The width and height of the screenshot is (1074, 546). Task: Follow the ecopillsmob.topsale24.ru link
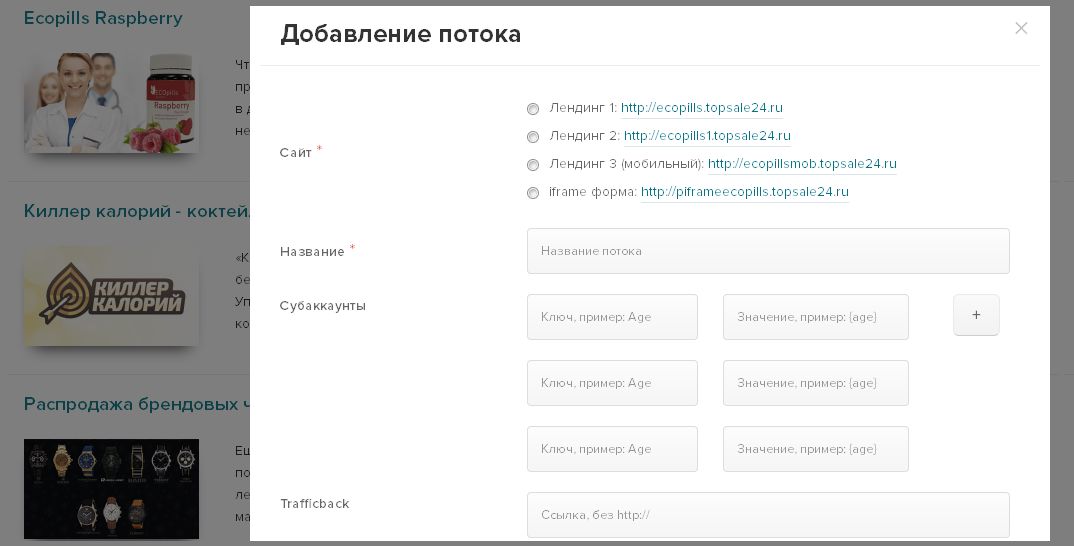point(802,164)
